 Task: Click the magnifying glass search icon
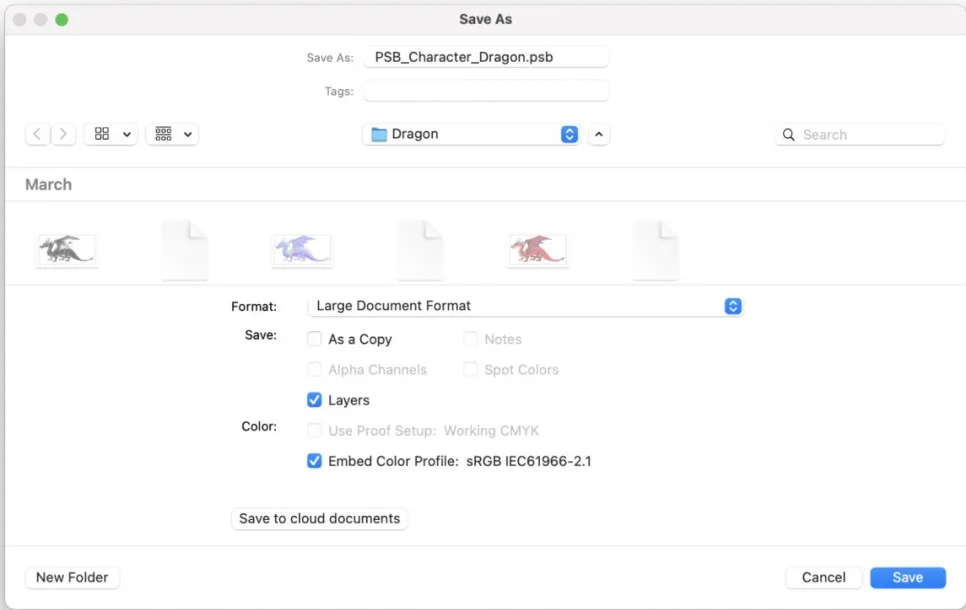[789, 135]
